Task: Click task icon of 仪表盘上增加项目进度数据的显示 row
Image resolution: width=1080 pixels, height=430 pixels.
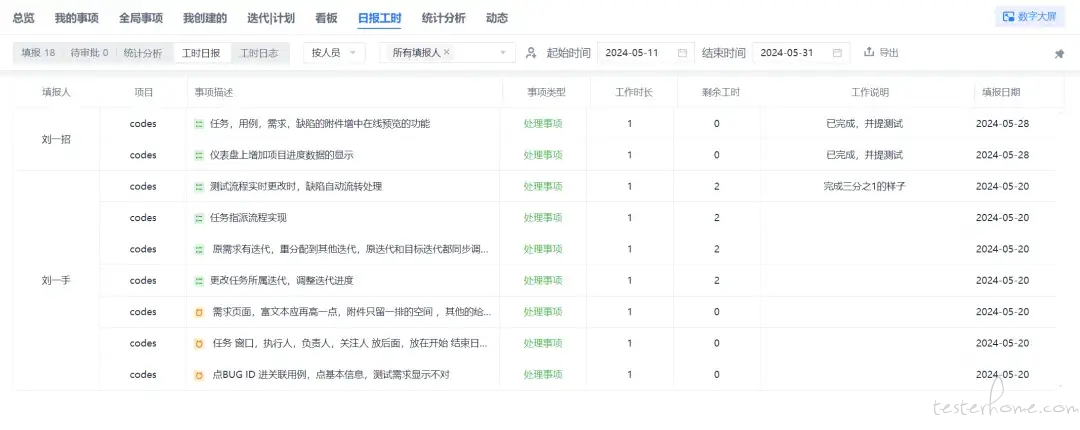Action: tap(199, 156)
